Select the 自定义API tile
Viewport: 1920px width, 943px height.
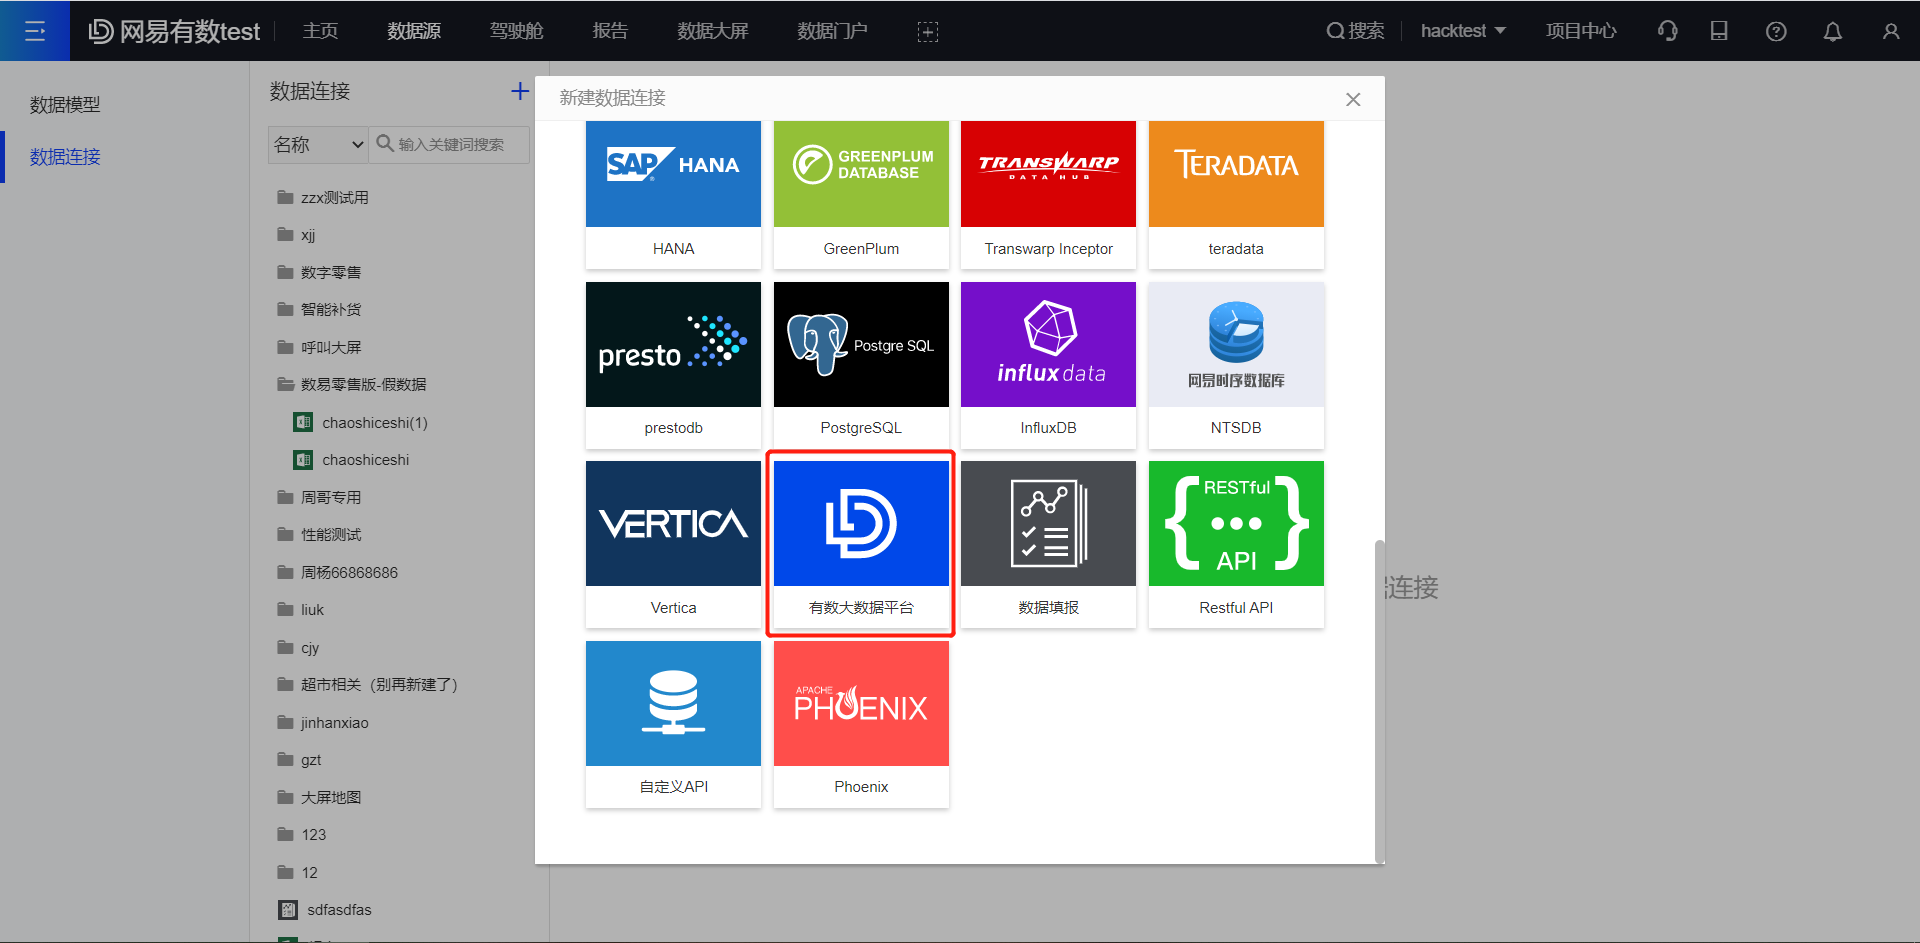(x=673, y=724)
